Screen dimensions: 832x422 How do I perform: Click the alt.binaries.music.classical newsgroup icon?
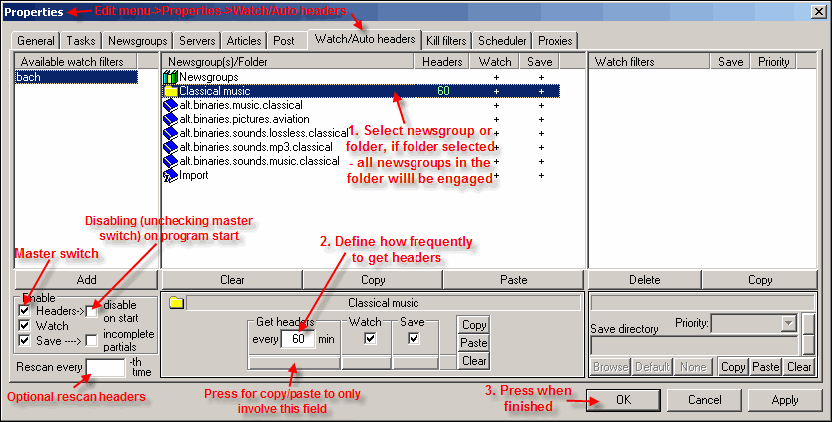(x=170, y=105)
